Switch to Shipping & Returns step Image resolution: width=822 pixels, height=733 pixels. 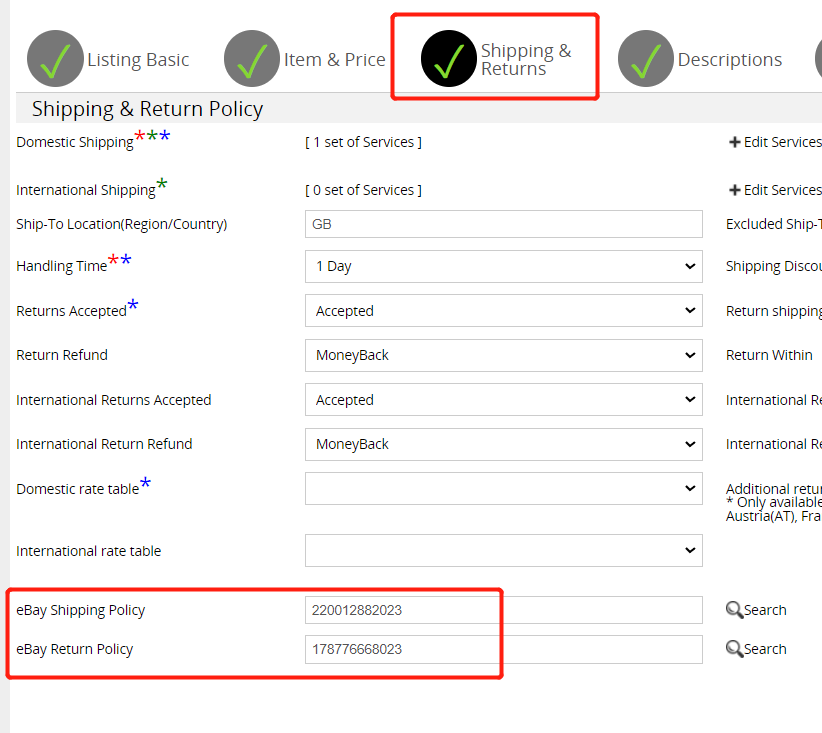click(x=496, y=59)
